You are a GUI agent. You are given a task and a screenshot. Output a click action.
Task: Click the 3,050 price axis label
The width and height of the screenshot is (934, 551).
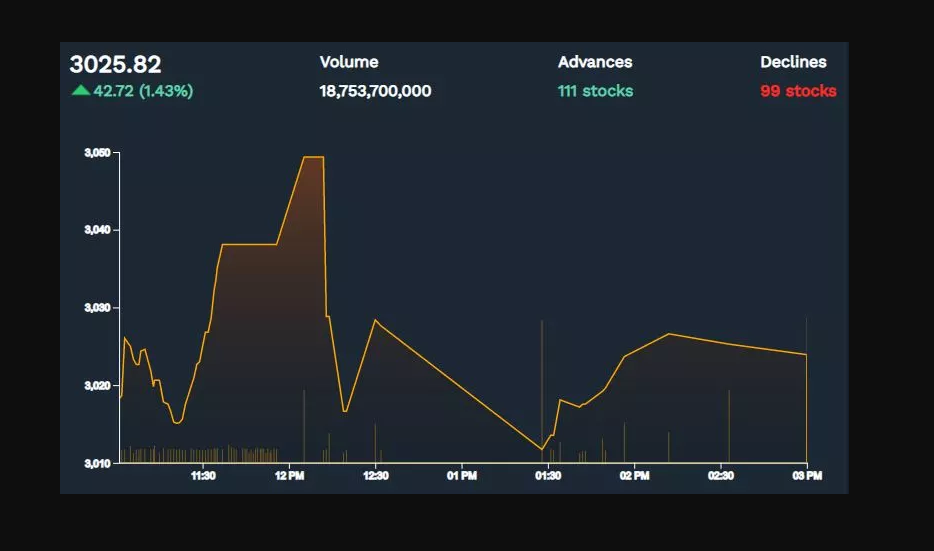pos(100,153)
